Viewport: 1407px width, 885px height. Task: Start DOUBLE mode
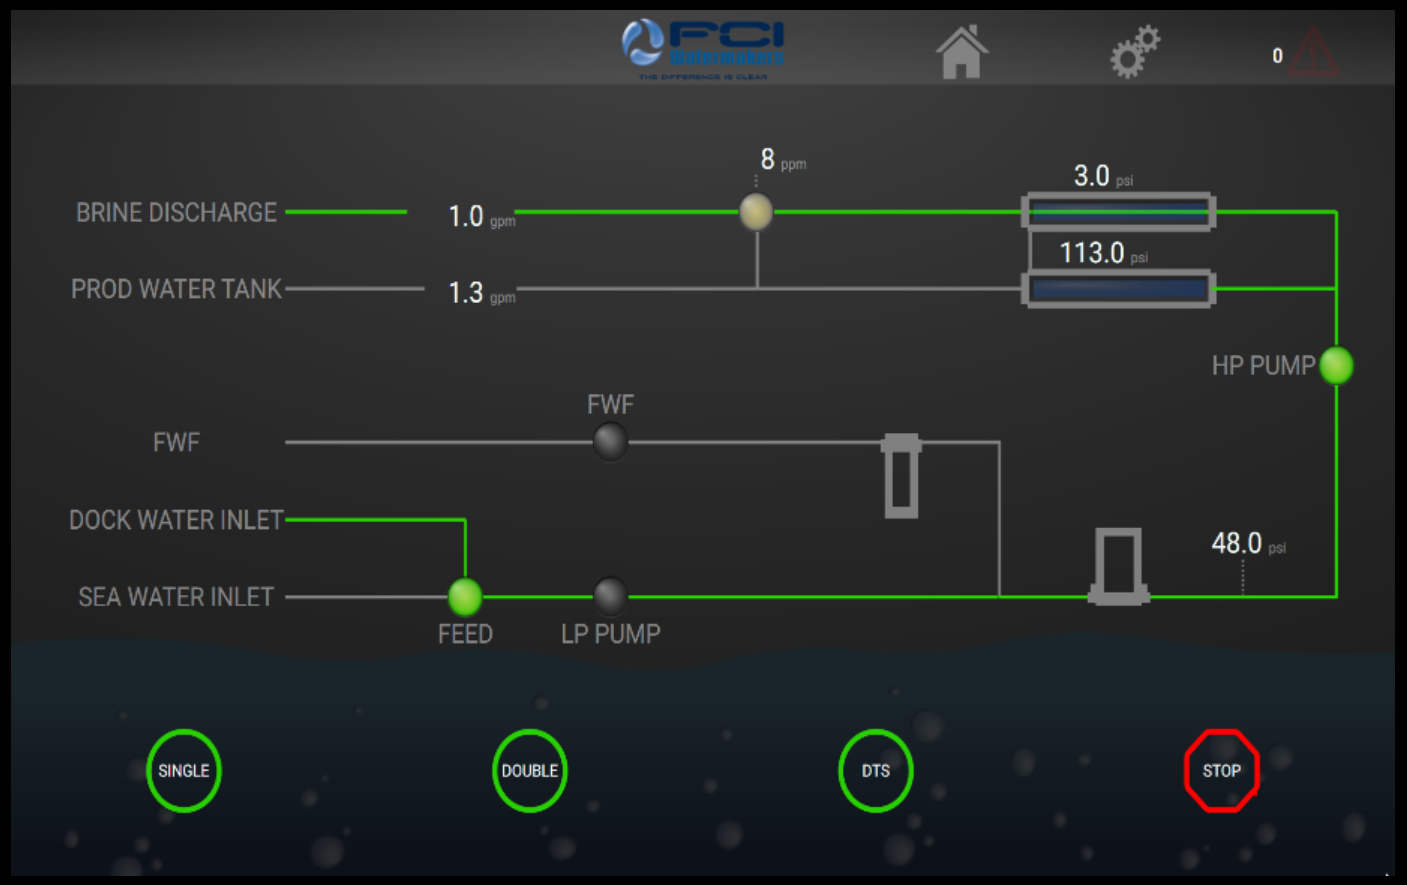pos(530,771)
